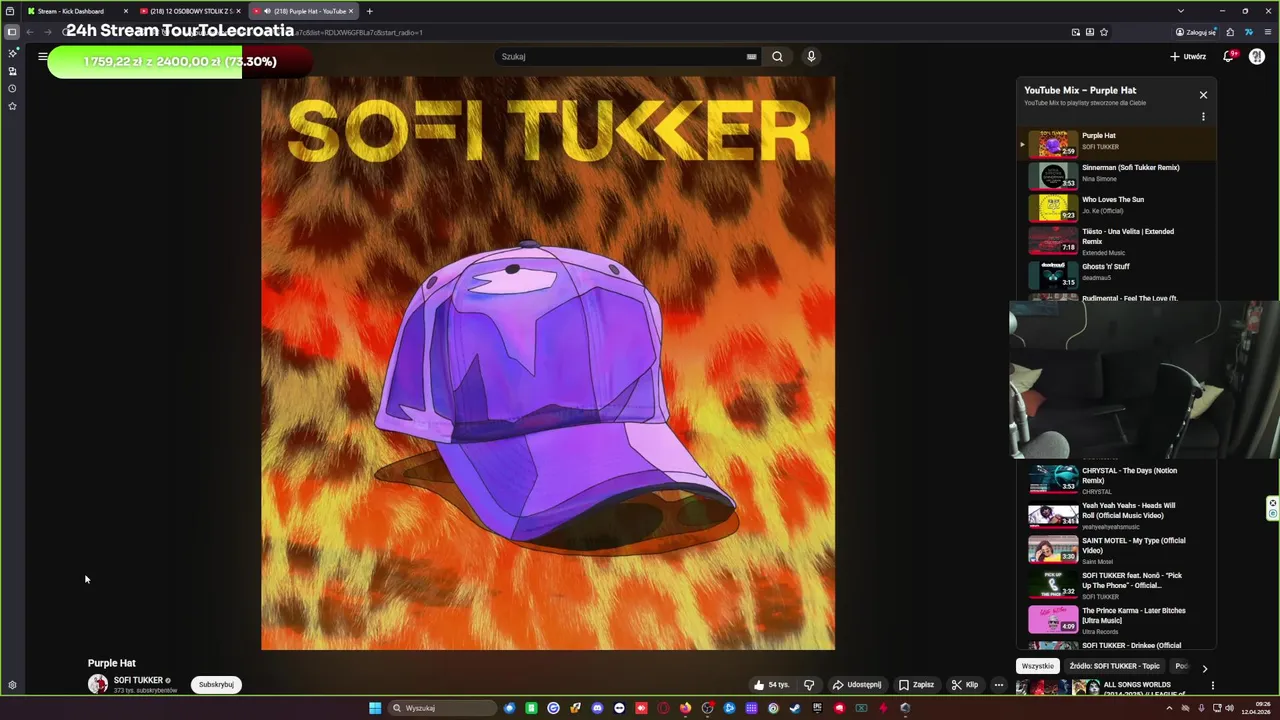Open the AI sparkle icon in sidebar

tap(12, 53)
